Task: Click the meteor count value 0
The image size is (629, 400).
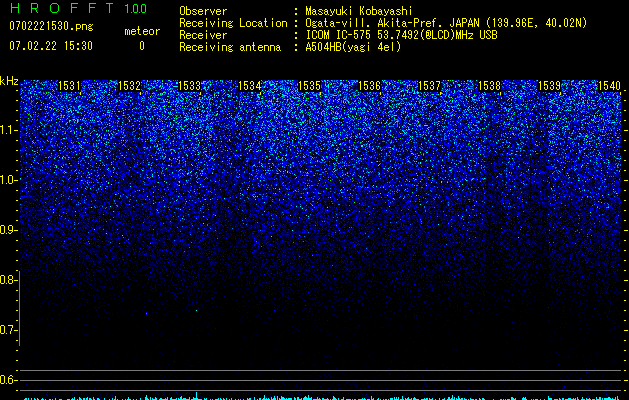Action: click(142, 46)
